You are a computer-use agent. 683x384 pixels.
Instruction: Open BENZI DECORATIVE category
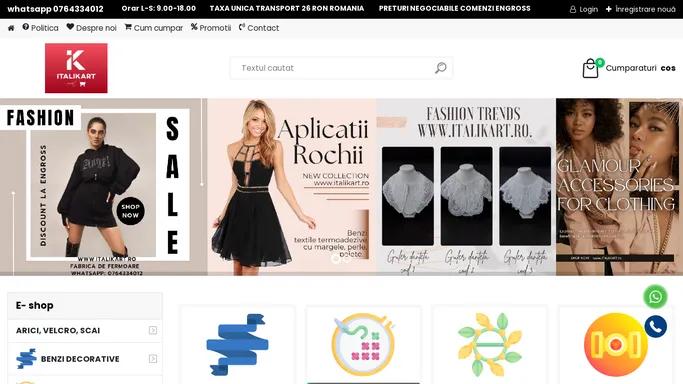pyautogui.click(x=80, y=359)
